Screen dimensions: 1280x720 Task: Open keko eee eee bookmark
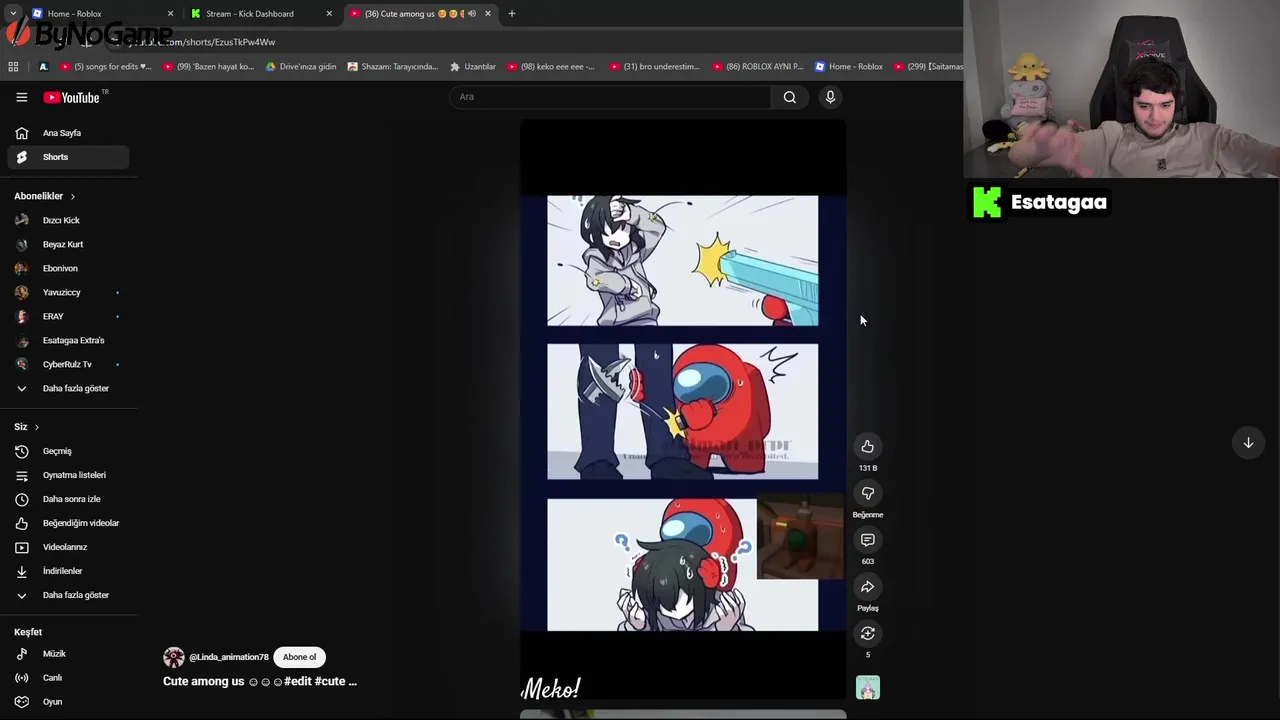tap(551, 67)
